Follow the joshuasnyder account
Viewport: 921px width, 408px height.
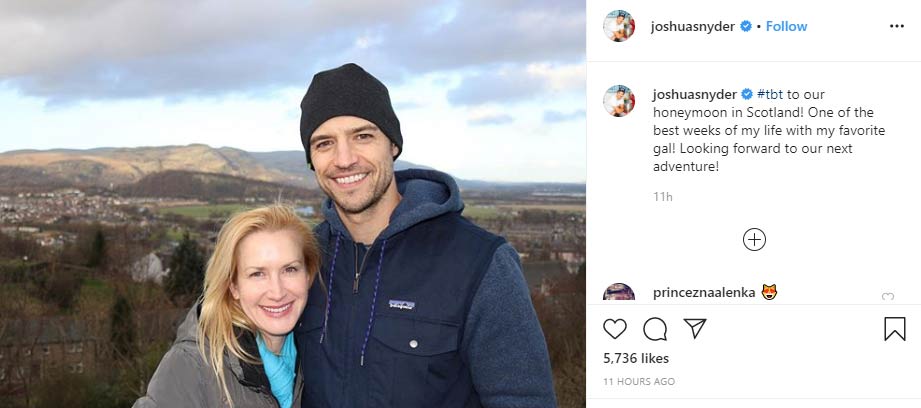click(786, 26)
